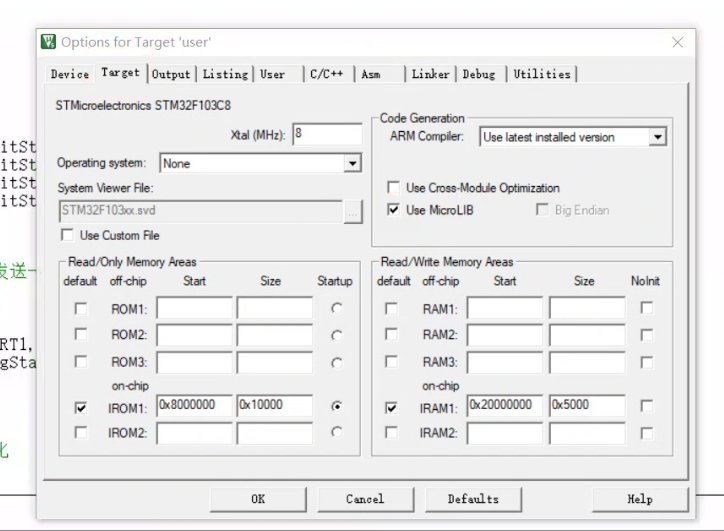Click the ROM1 Size field

[275, 308]
